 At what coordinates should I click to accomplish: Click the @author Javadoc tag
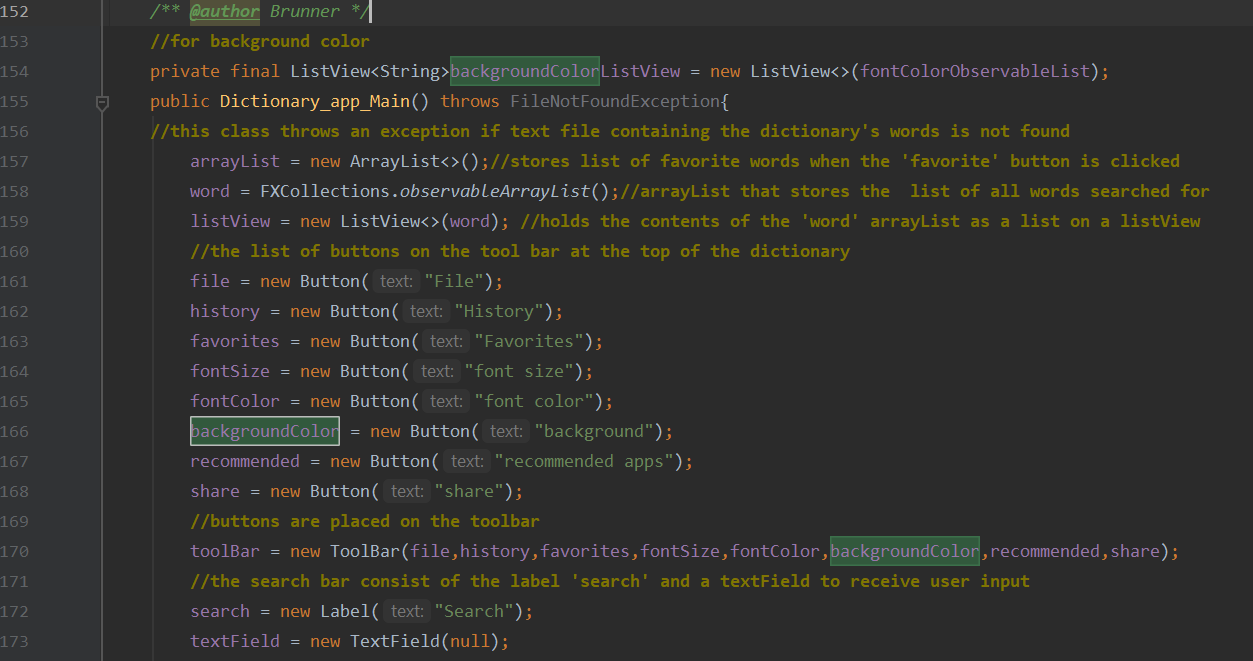[x=225, y=12]
